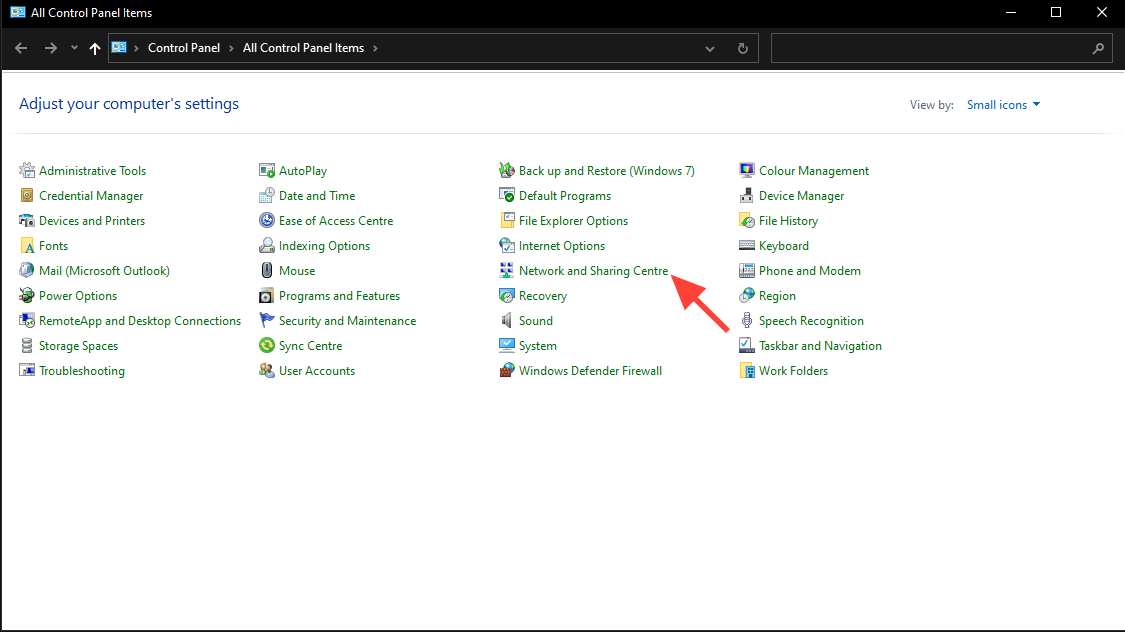
Task: Open Programs and Features link
Action: (339, 296)
